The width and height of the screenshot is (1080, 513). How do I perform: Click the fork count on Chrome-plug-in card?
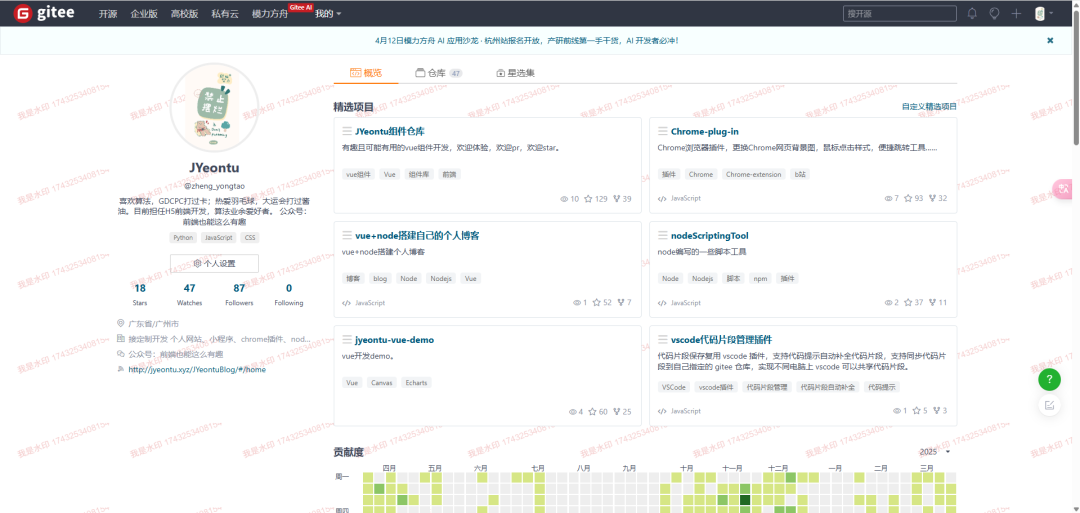pyautogui.click(x=936, y=199)
